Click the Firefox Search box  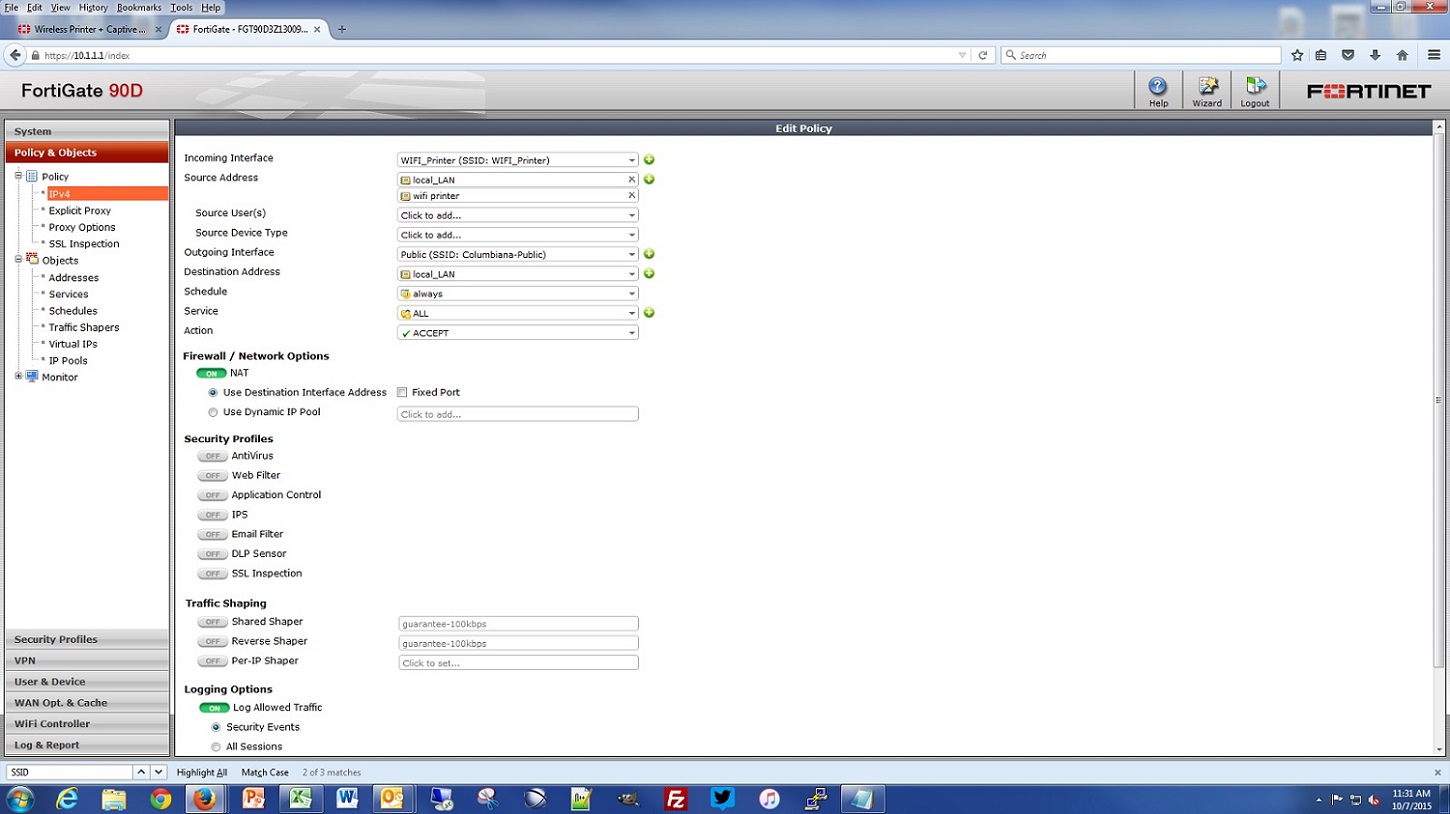pyautogui.click(x=1141, y=55)
